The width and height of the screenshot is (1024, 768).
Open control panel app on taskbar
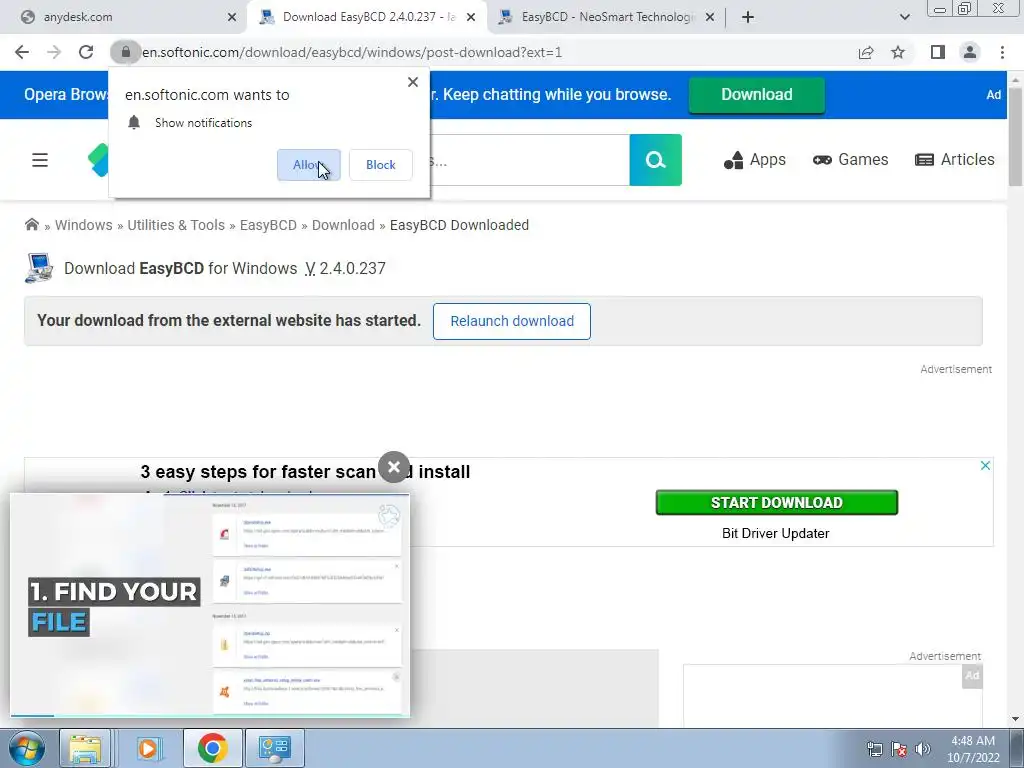coord(275,748)
